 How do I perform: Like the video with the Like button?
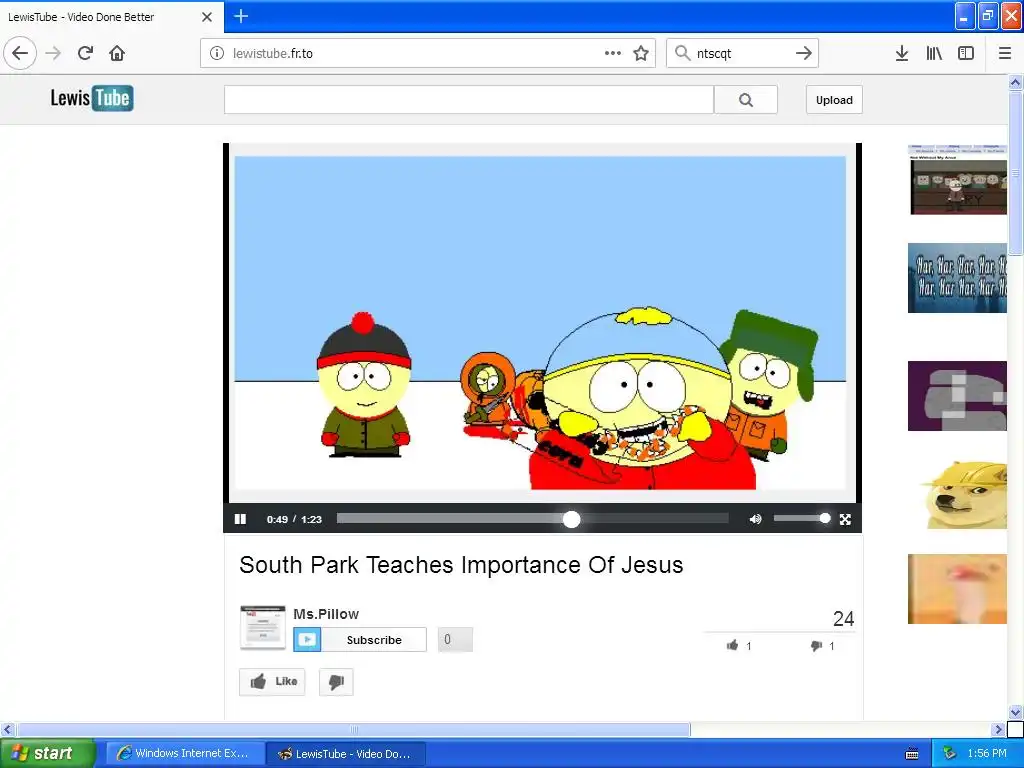click(x=272, y=682)
